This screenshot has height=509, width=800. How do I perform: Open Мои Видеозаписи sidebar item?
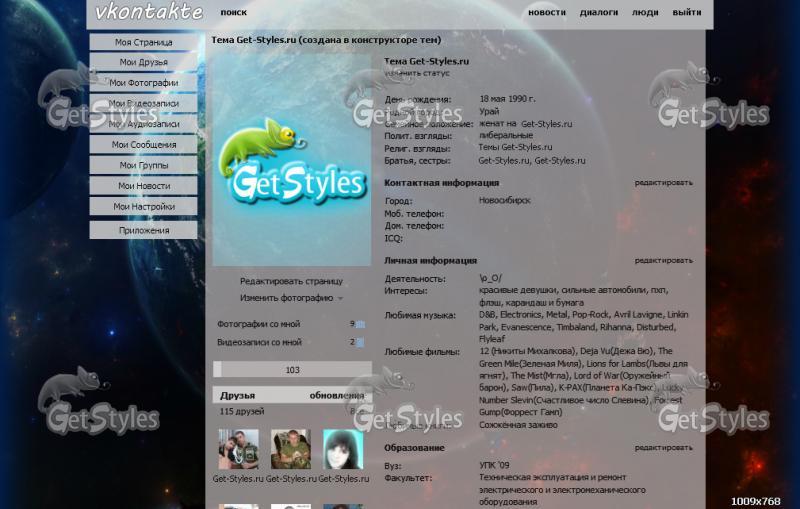click(x=143, y=103)
